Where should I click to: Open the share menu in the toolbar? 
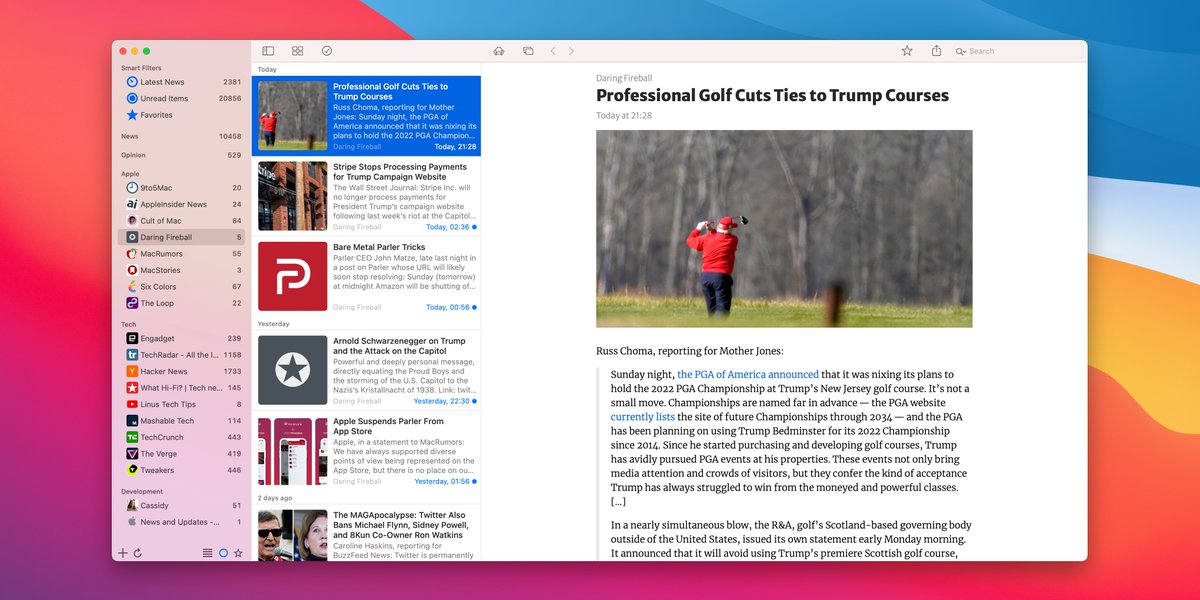(x=936, y=51)
